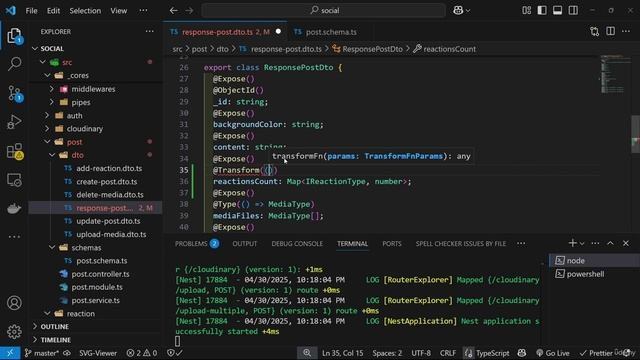This screenshot has height=360, width=640.
Task: Switch to the OUTPUT panel tab
Action: [245, 244]
